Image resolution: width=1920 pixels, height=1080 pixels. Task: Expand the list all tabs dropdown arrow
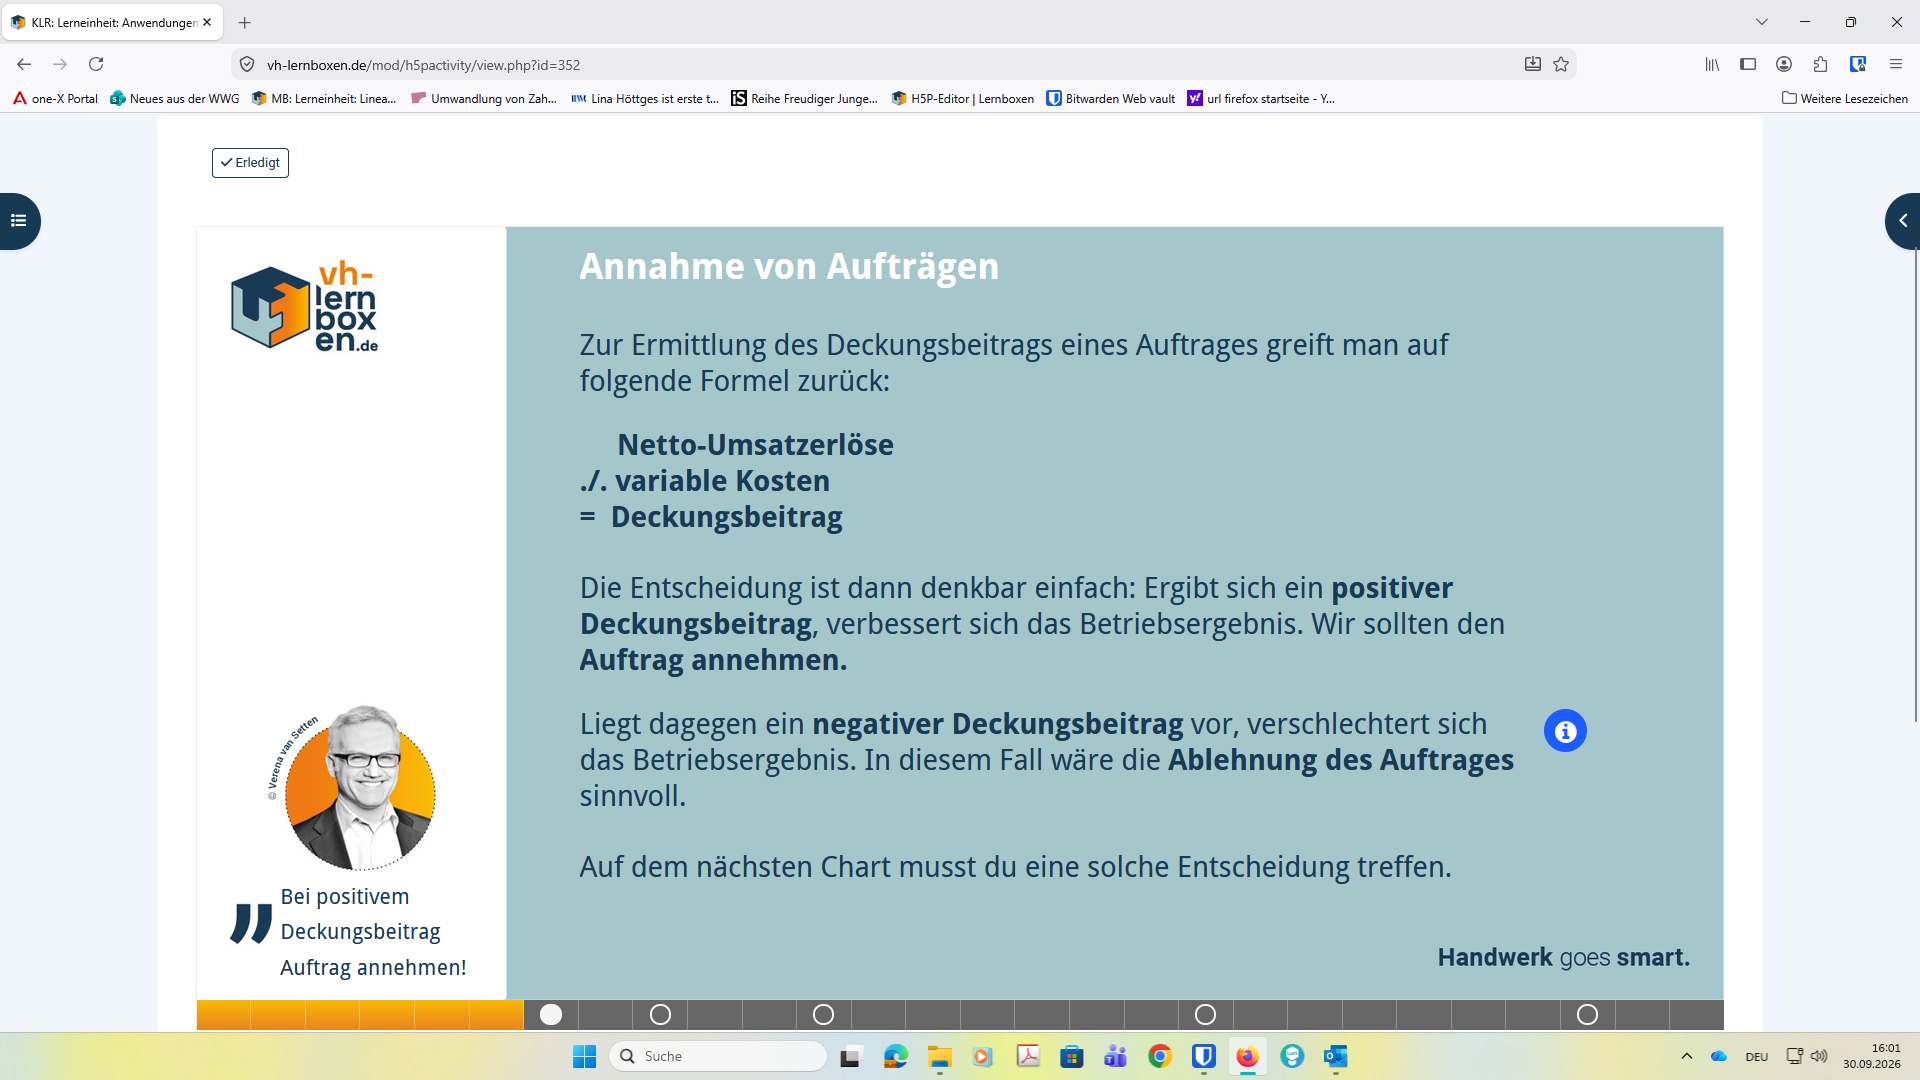point(1761,22)
